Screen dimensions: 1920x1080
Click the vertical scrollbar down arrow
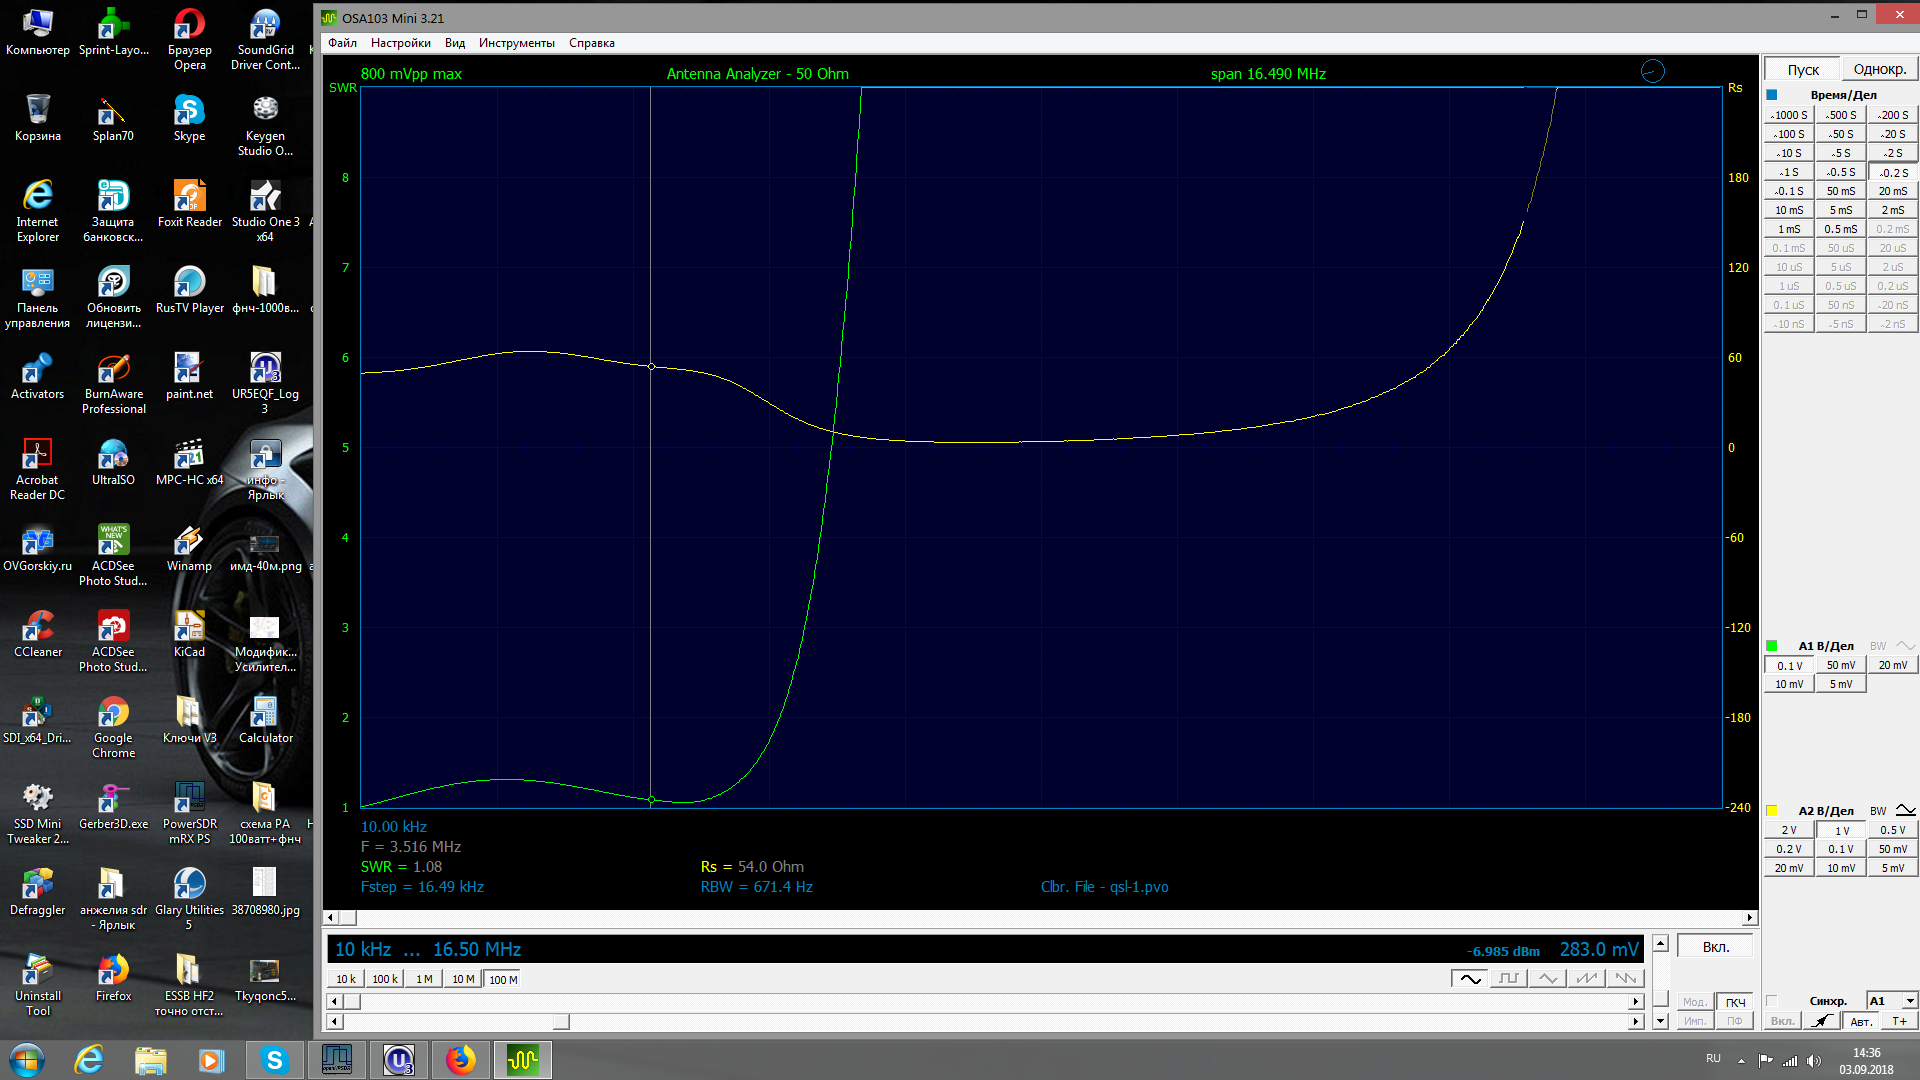[x=1660, y=1021]
